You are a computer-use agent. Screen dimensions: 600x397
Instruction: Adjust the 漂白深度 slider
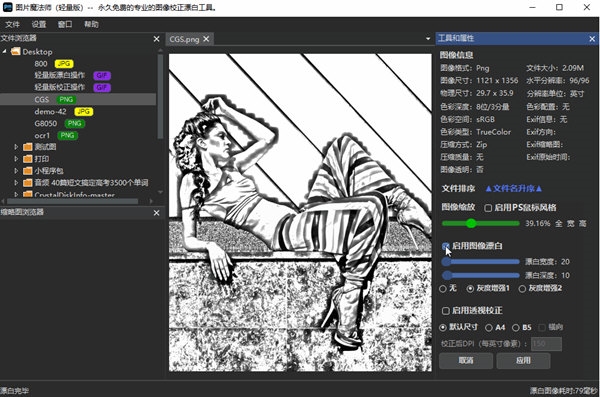(481, 275)
